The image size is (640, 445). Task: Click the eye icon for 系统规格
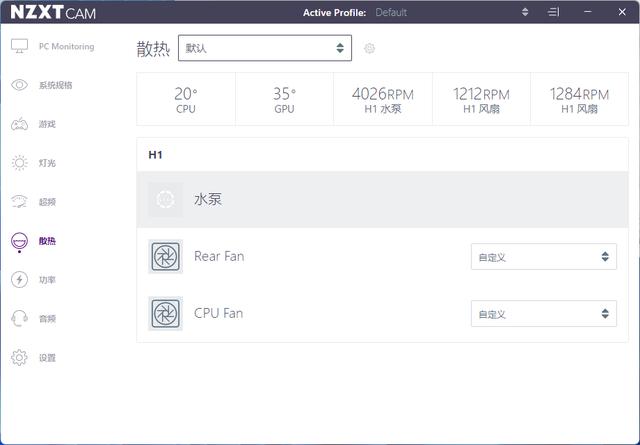click(19, 85)
